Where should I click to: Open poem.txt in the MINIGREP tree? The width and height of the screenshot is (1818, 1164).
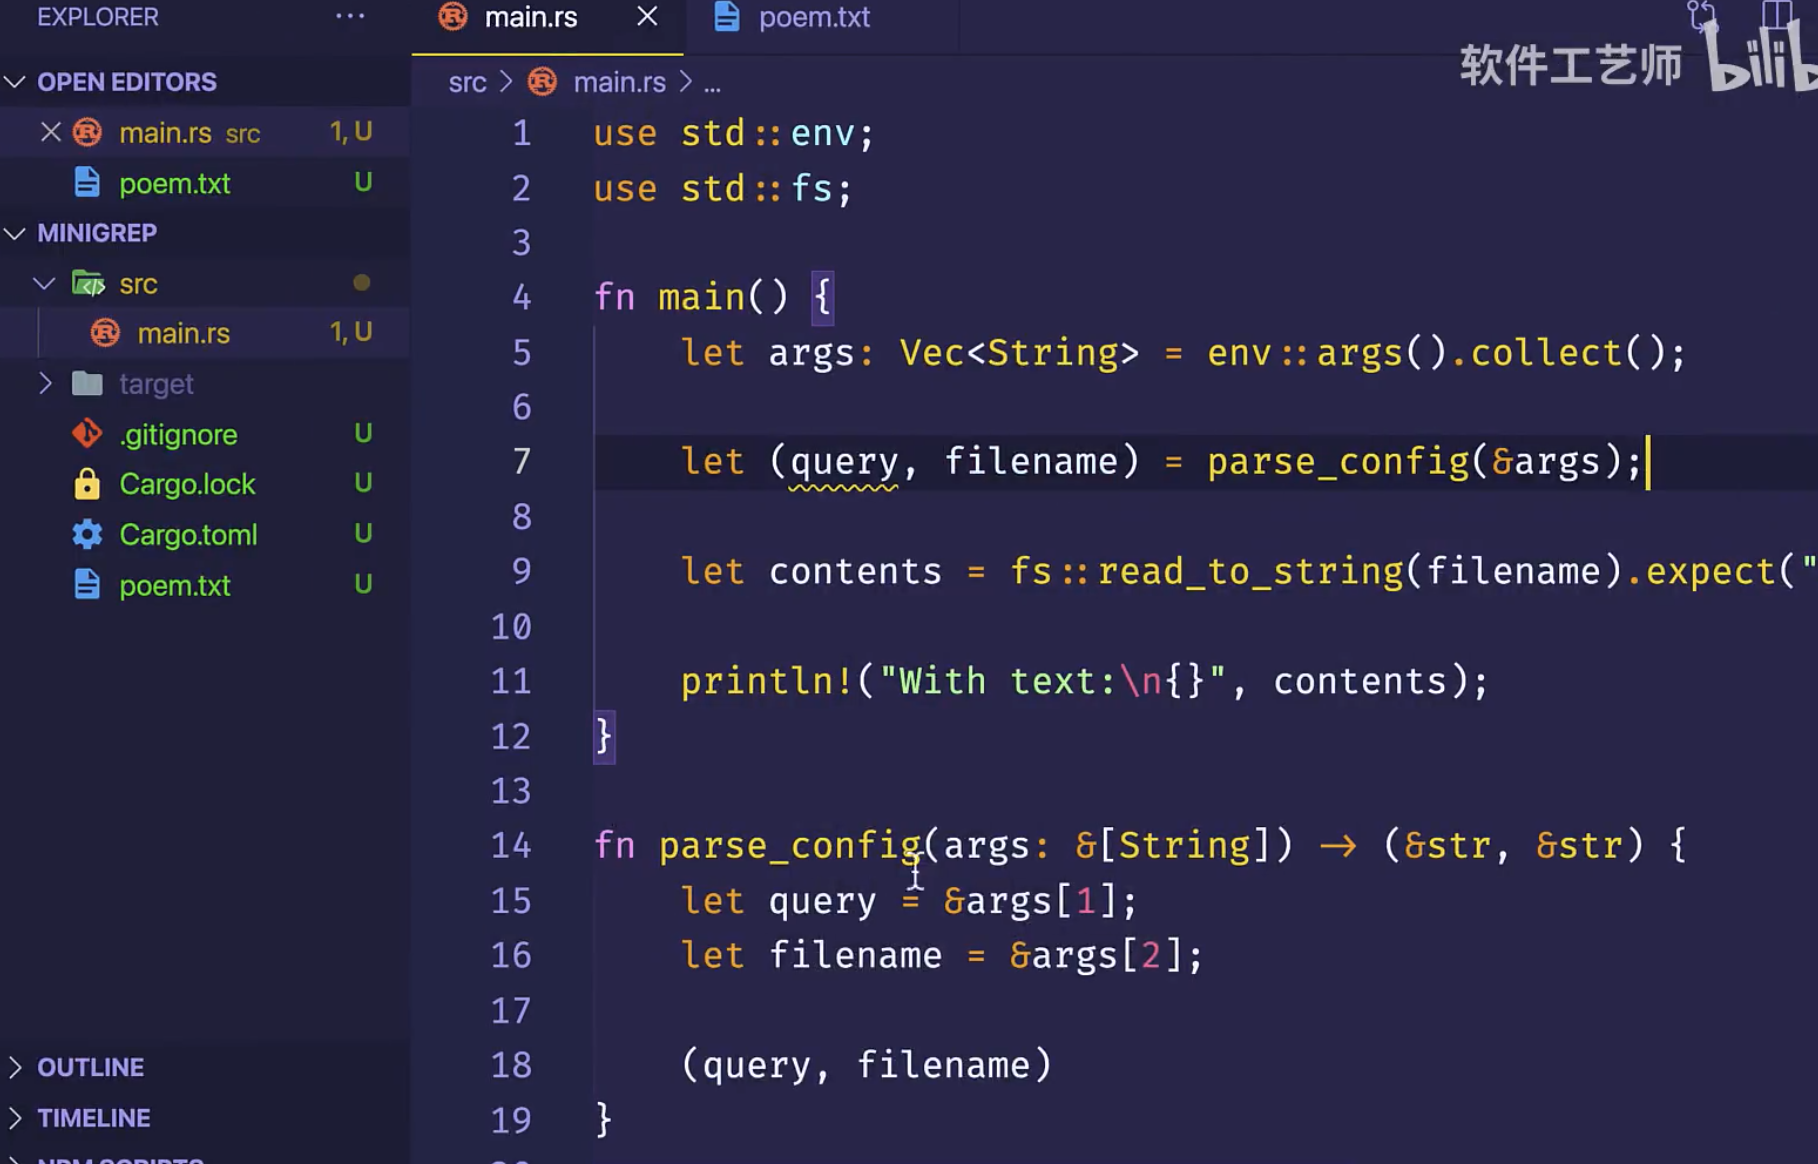click(x=174, y=585)
